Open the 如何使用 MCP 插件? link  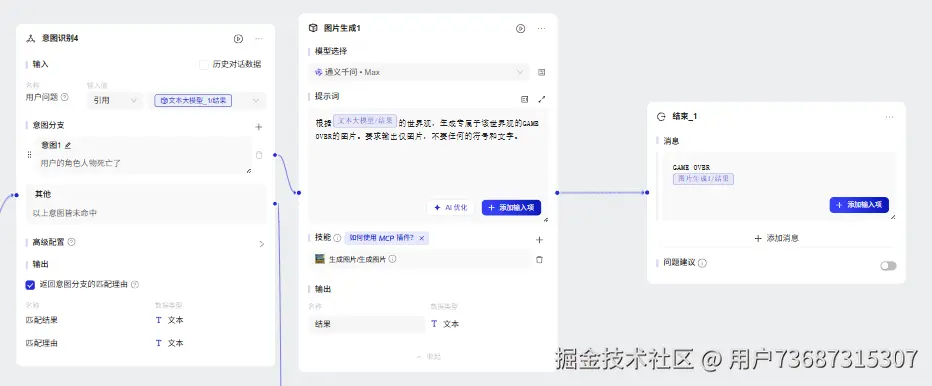click(382, 238)
